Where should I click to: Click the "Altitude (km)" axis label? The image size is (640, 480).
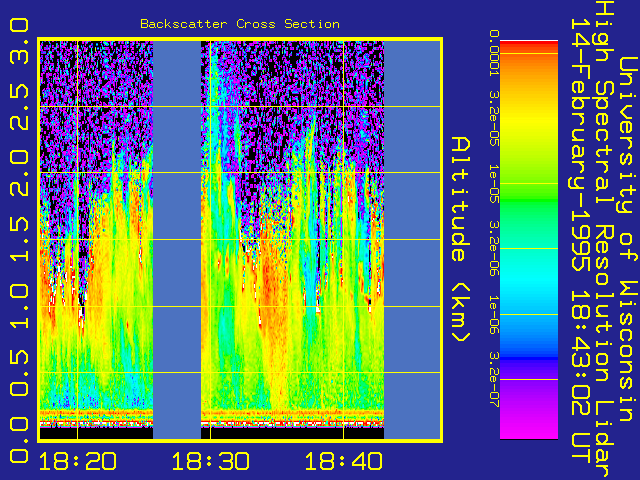pyautogui.click(x=461, y=239)
